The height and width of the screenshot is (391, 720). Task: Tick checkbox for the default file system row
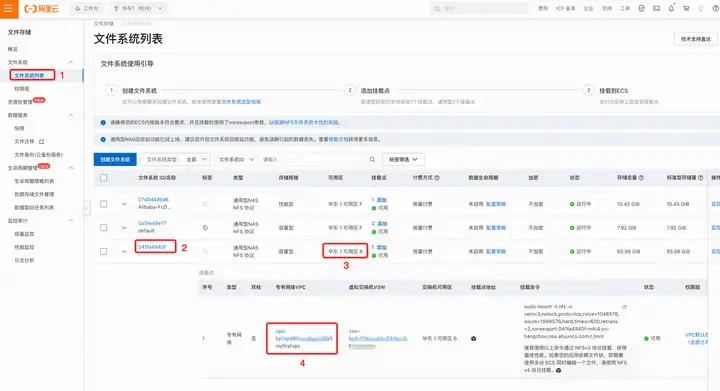pyautogui.click(x=104, y=228)
